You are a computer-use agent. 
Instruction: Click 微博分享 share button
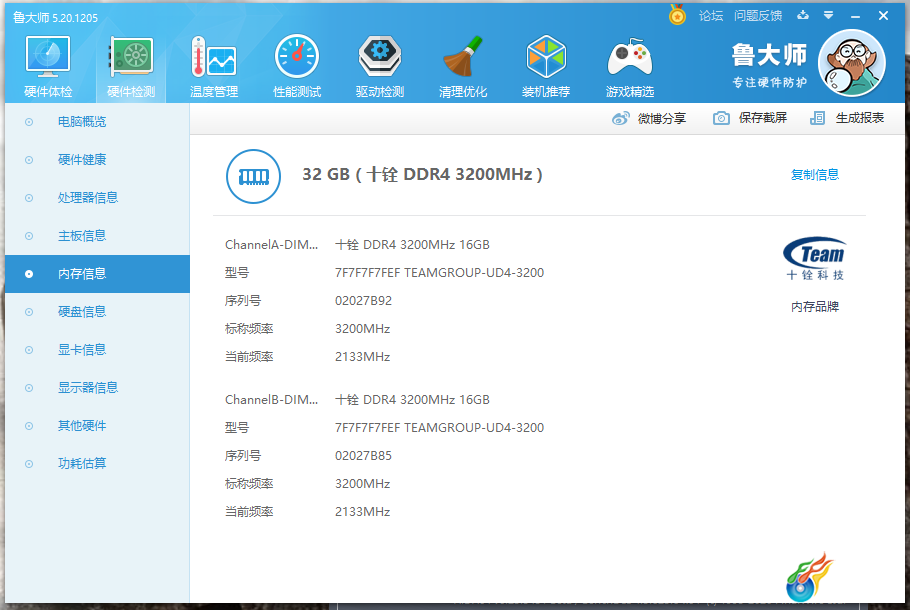coord(649,118)
